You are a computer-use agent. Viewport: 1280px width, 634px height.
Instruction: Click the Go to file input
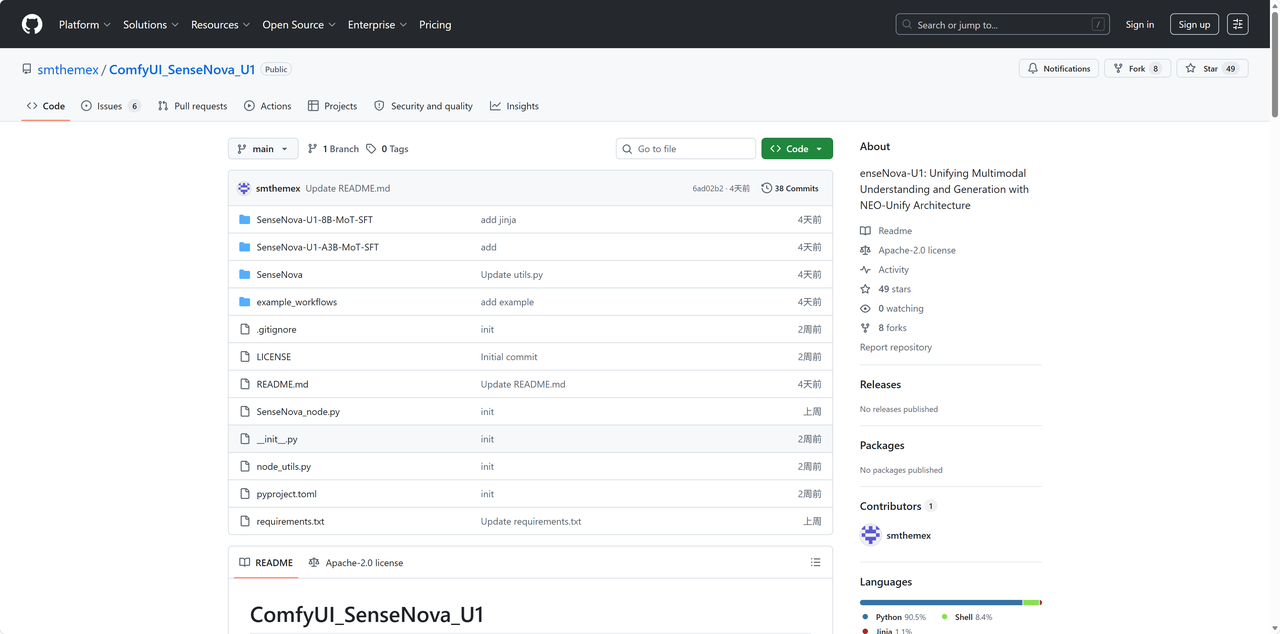686,149
